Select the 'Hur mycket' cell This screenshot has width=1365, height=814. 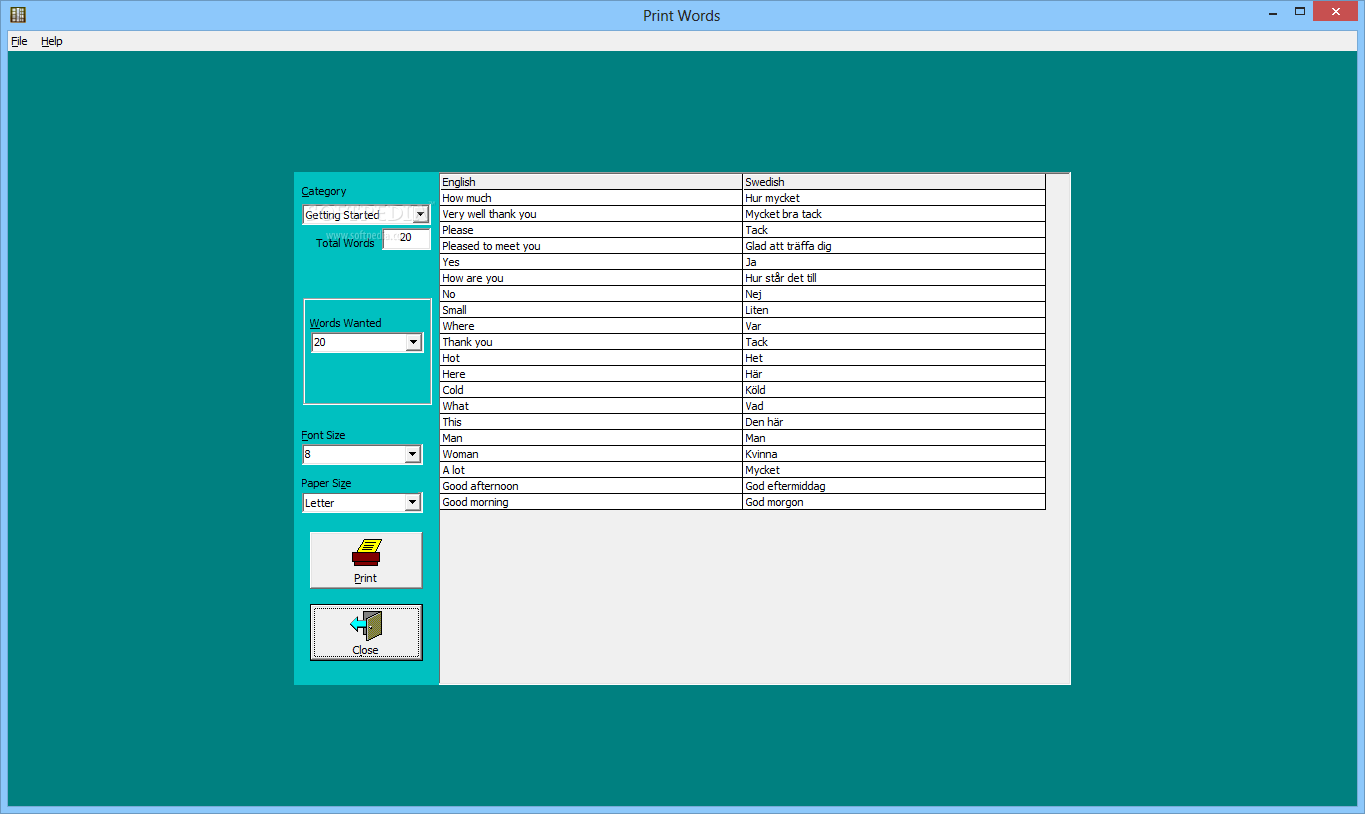[894, 198]
